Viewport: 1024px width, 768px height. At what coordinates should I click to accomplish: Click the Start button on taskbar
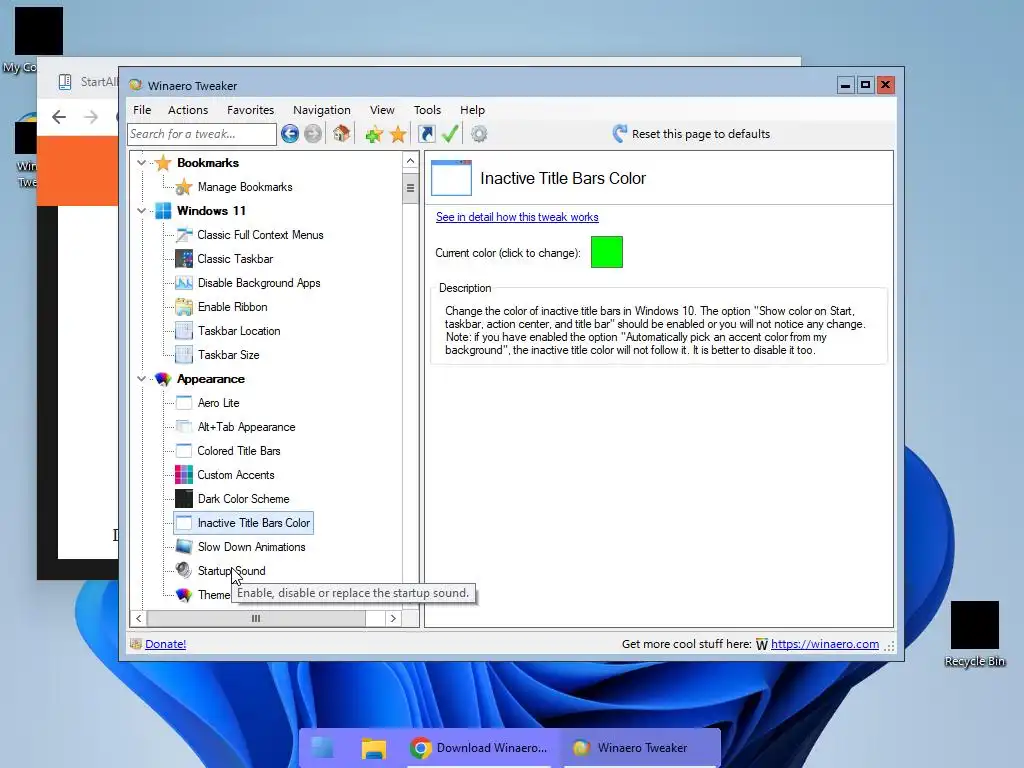pos(323,748)
